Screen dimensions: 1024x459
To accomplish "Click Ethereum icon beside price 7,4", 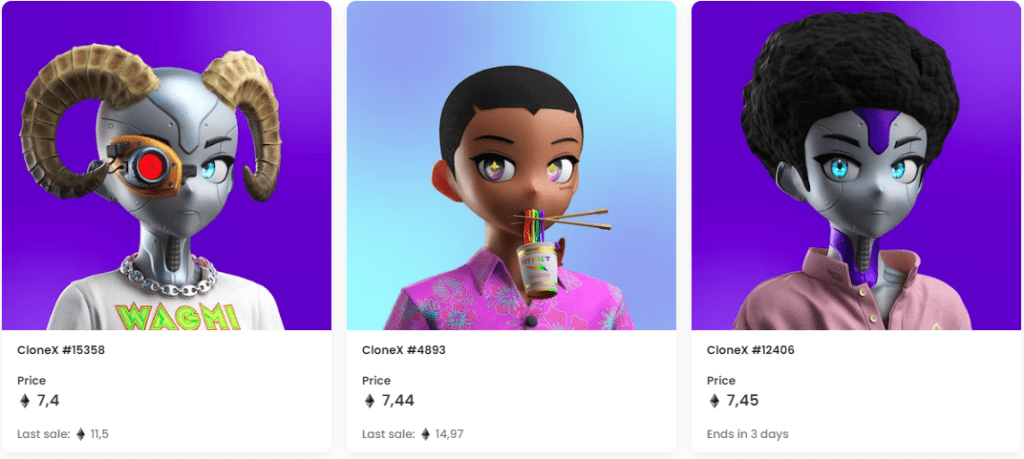I will (25, 401).
